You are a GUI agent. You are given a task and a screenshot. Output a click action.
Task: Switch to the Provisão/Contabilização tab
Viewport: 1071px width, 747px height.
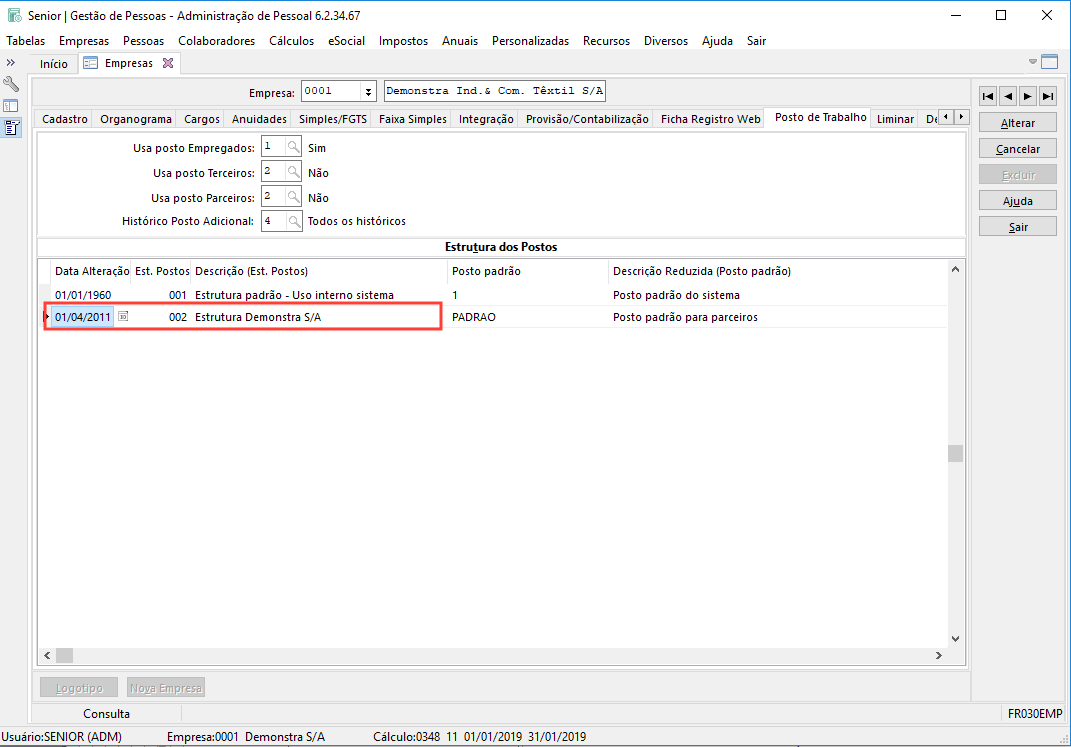[587, 119]
